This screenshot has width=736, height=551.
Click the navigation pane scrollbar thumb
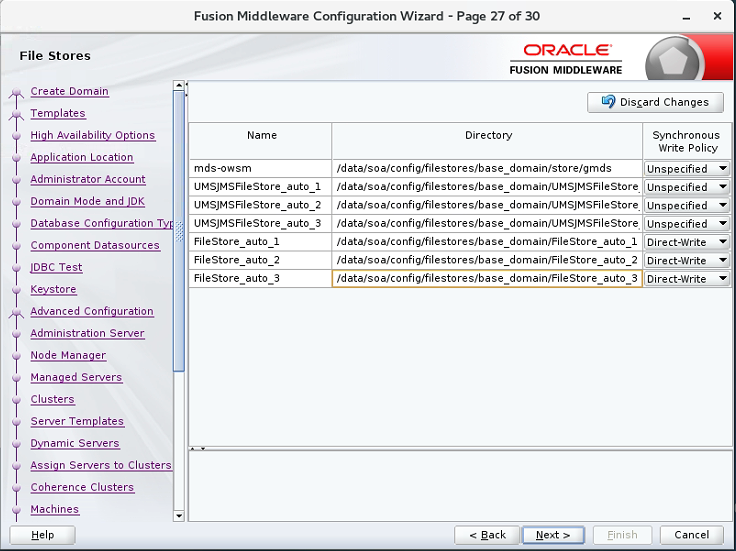point(178,231)
